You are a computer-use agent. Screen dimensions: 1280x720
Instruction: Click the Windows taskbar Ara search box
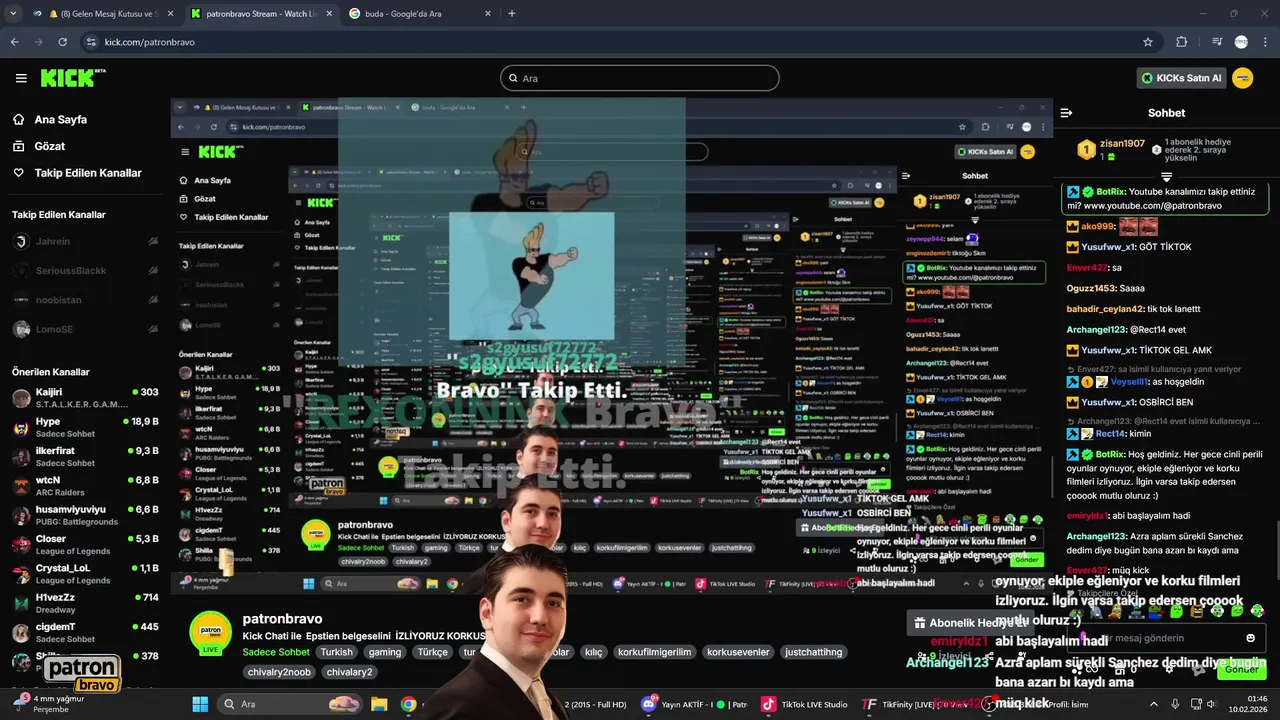point(290,704)
